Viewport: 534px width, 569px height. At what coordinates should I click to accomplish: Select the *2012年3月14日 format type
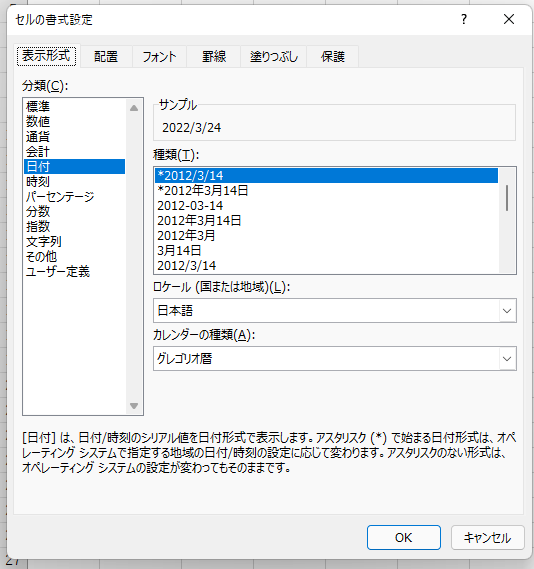click(326, 191)
